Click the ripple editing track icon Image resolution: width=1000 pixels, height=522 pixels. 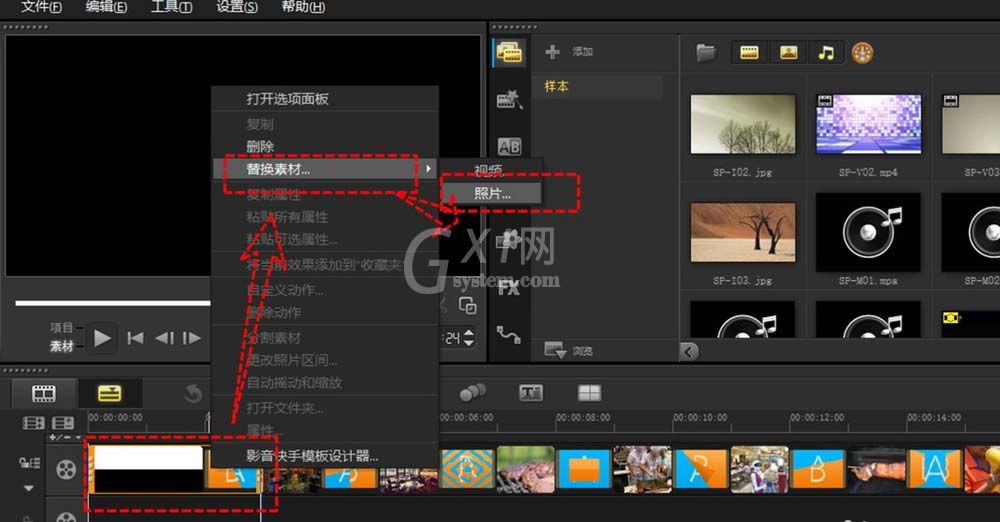coord(63,422)
